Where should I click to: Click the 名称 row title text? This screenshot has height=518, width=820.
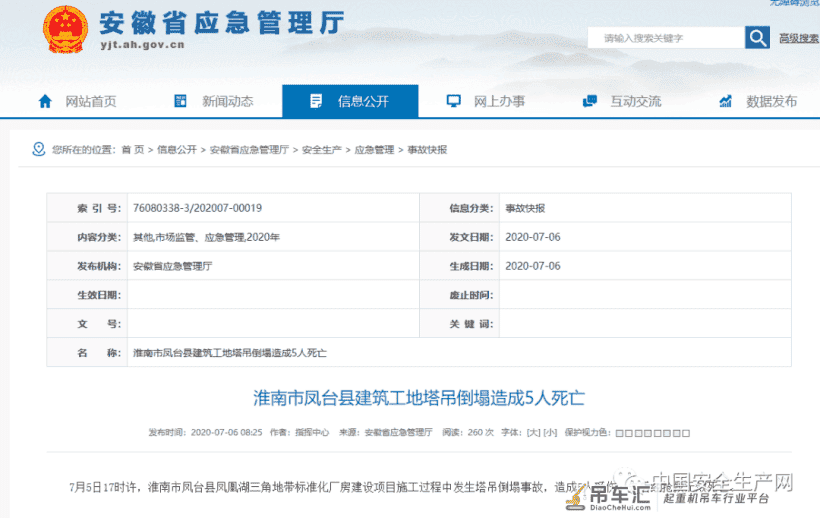(230, 353)
